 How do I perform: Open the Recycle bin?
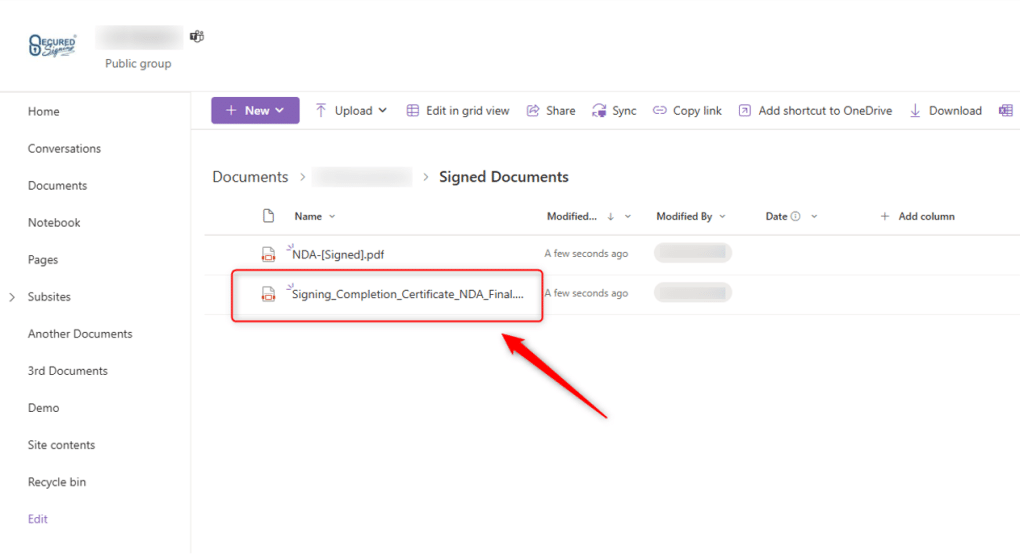[x=57, y=482]
